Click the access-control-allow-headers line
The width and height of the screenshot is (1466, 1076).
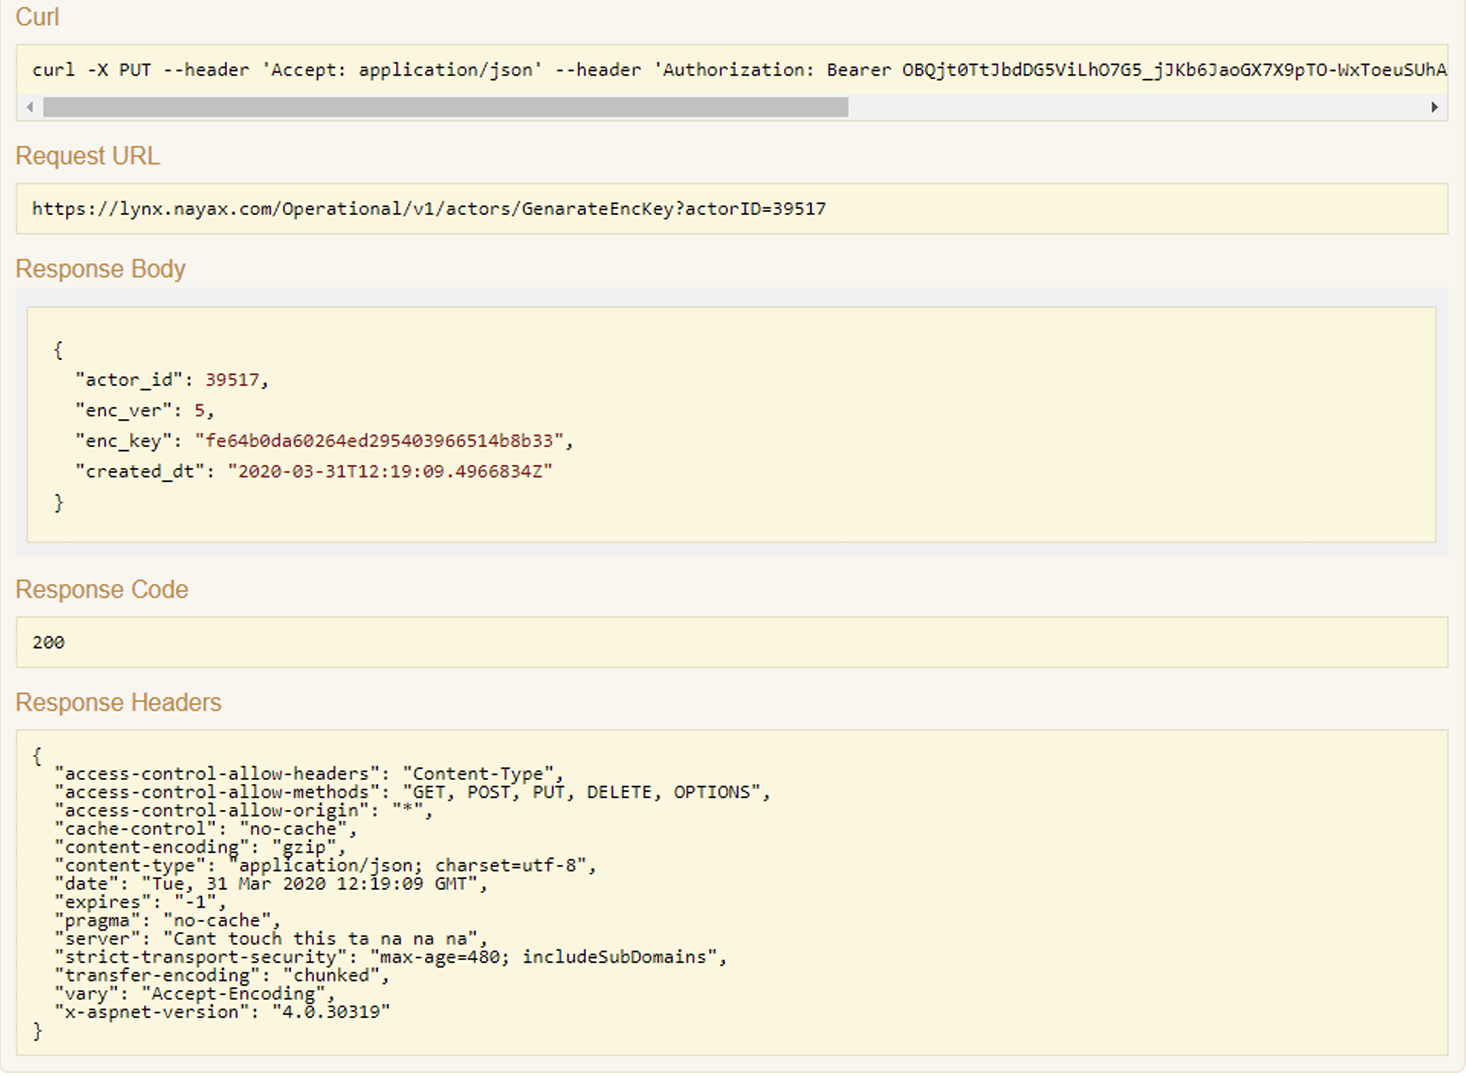tap(309, 774)
